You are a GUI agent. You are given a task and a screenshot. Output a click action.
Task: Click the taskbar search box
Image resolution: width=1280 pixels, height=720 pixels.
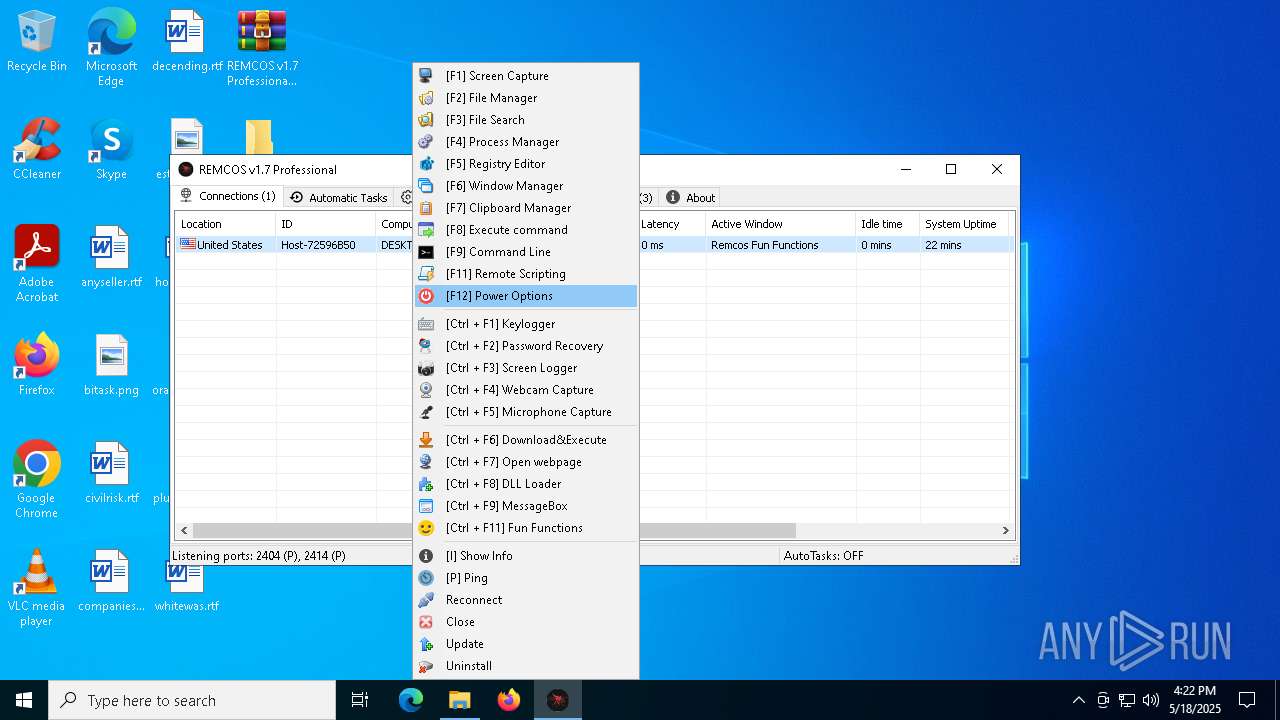pyautogui.click(x=192, y=700)
